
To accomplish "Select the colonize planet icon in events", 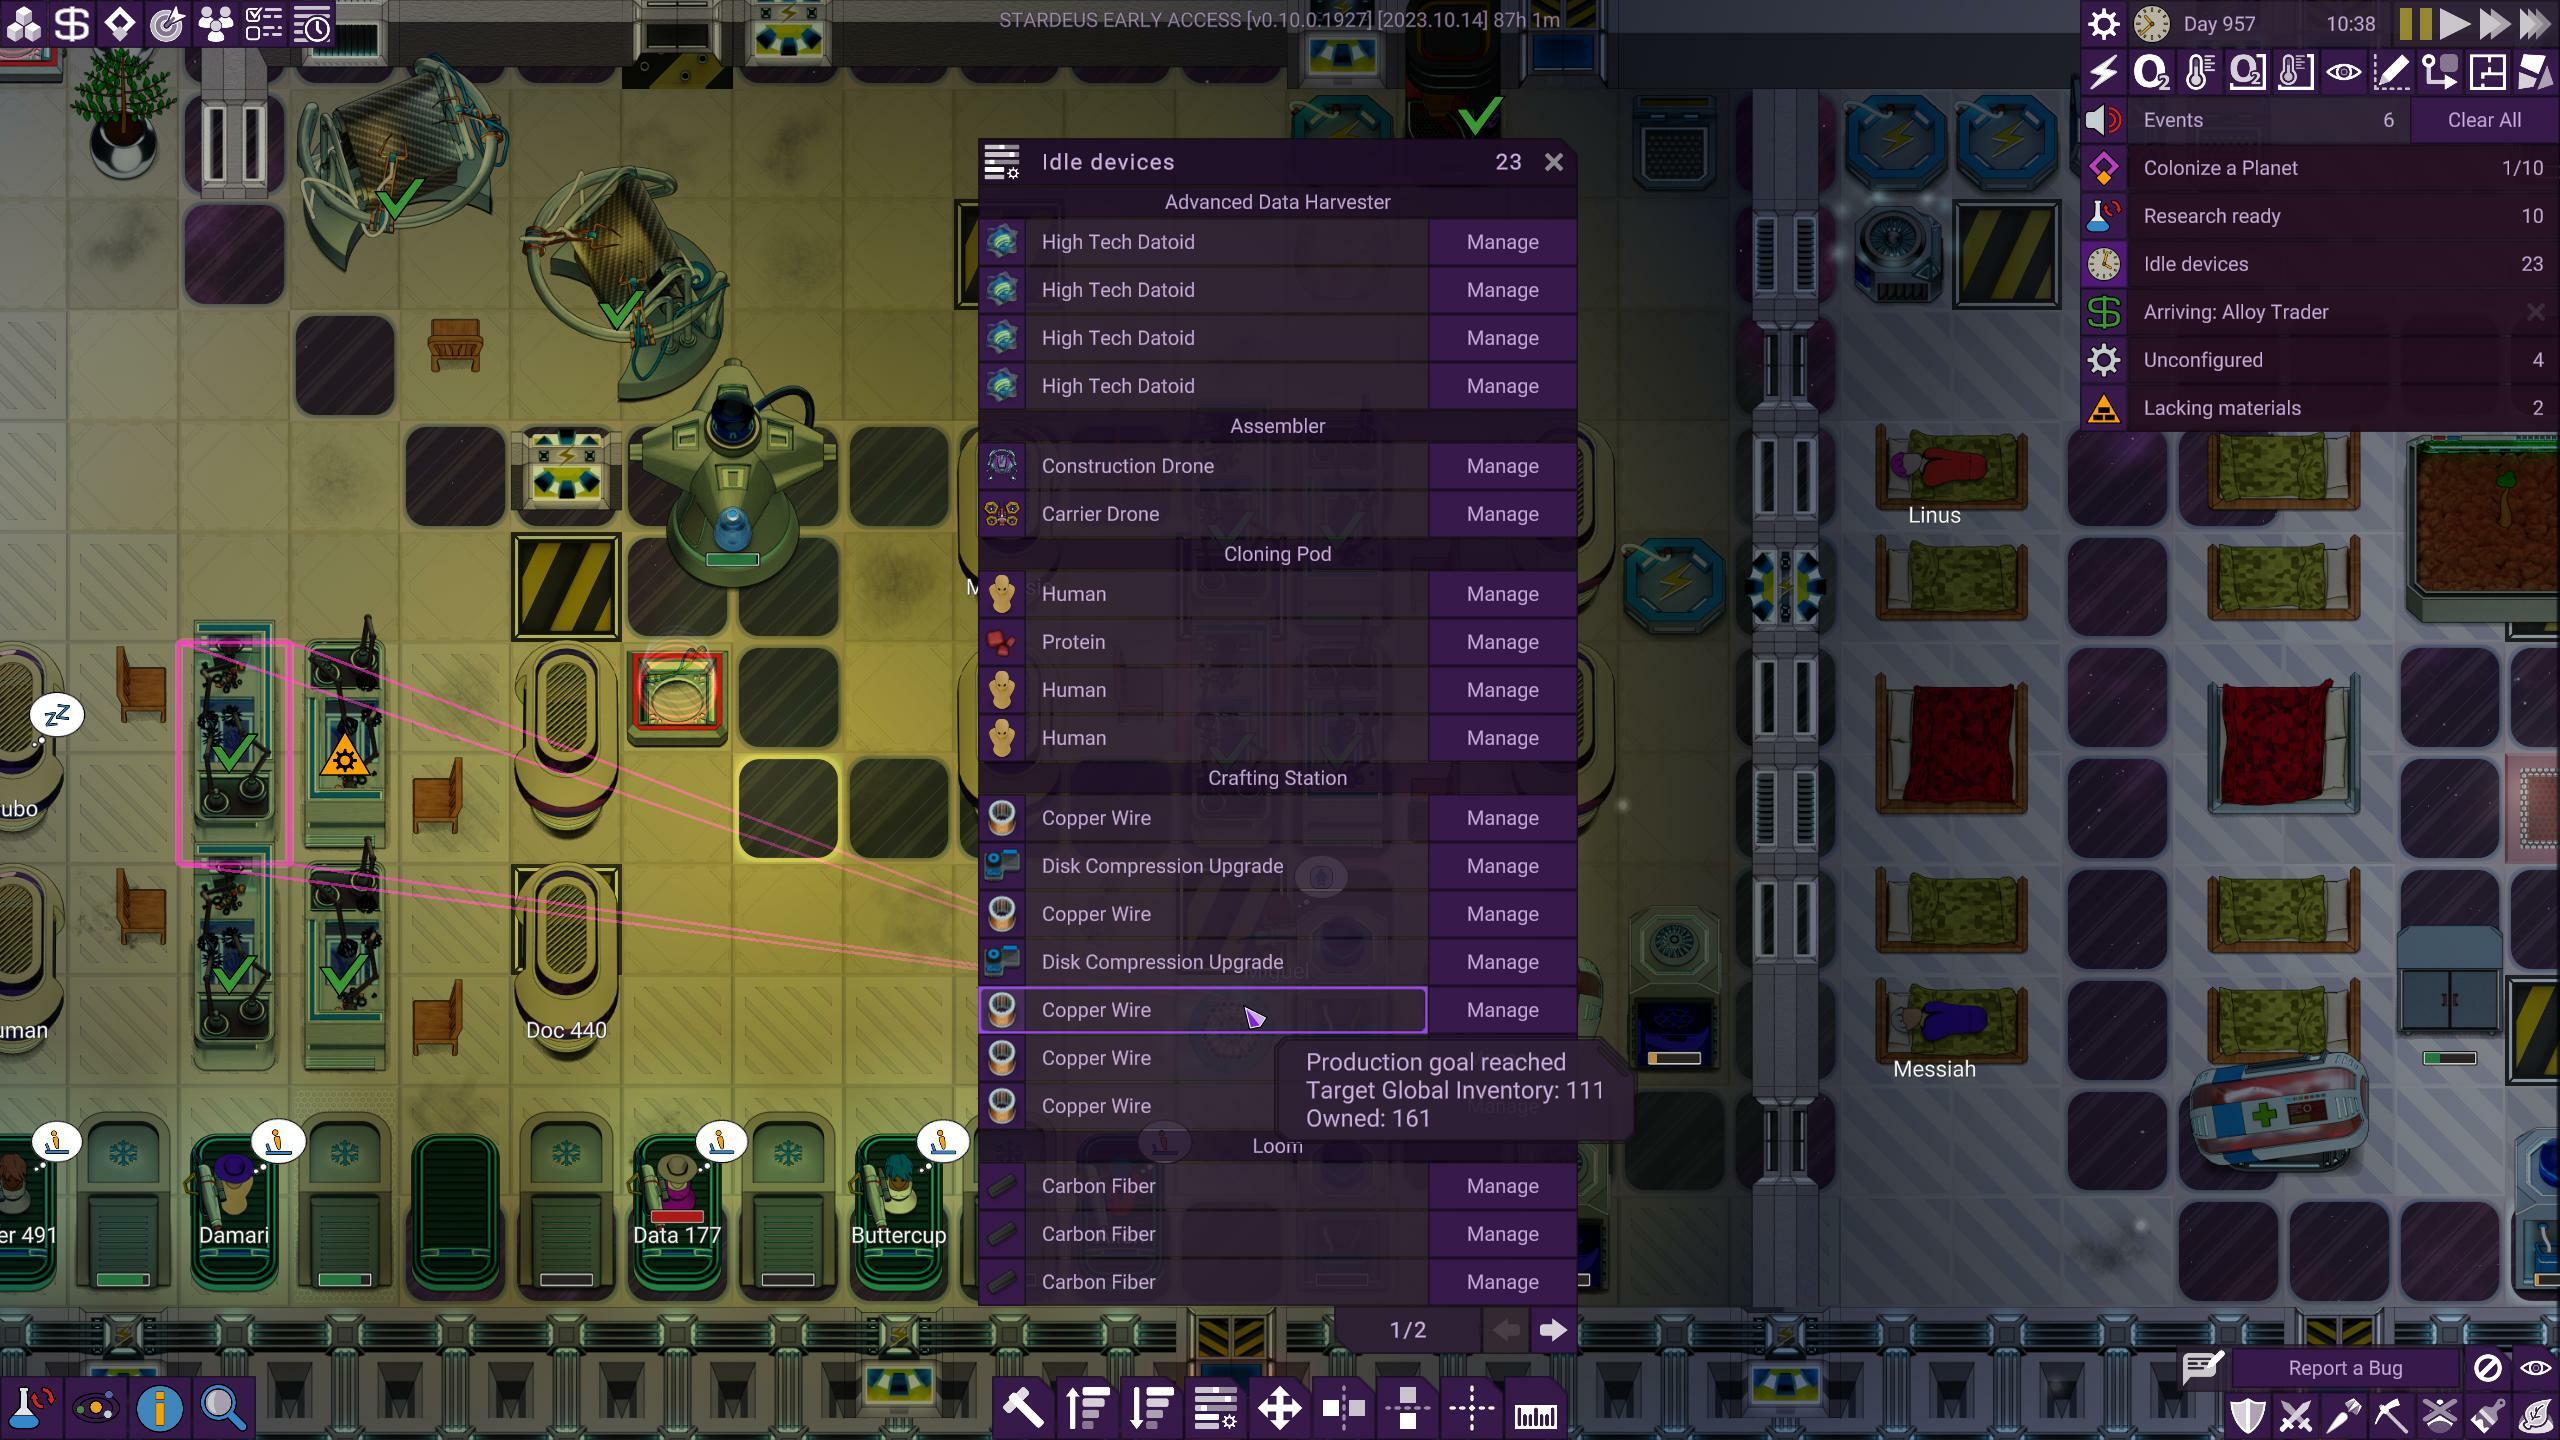I will (2105, 167).
